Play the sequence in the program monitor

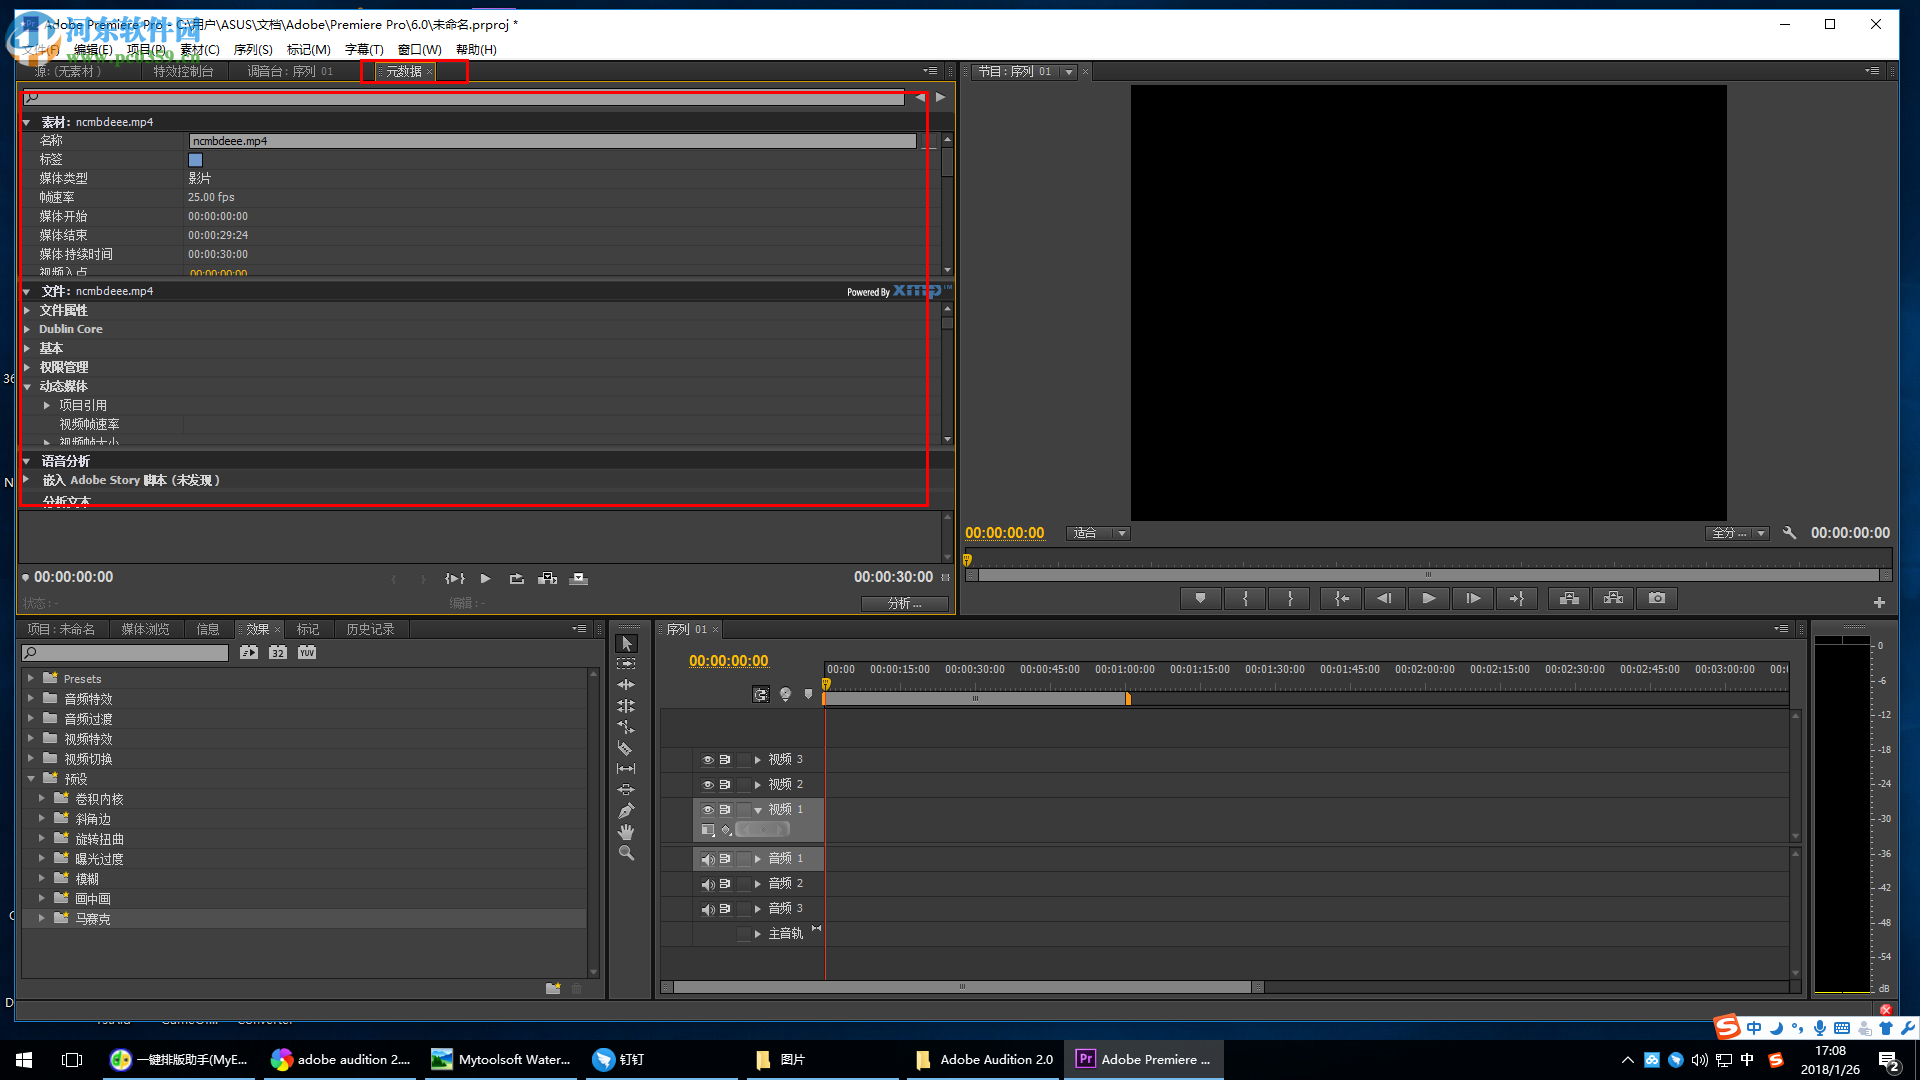point(1428,598)
